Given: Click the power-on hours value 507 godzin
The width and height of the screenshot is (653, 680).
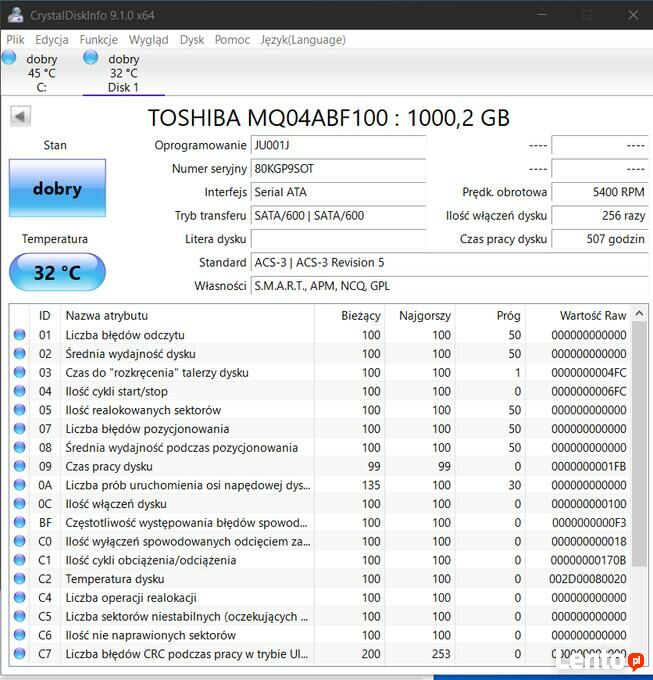Looking at the screenshot, I should coord(600,239).
